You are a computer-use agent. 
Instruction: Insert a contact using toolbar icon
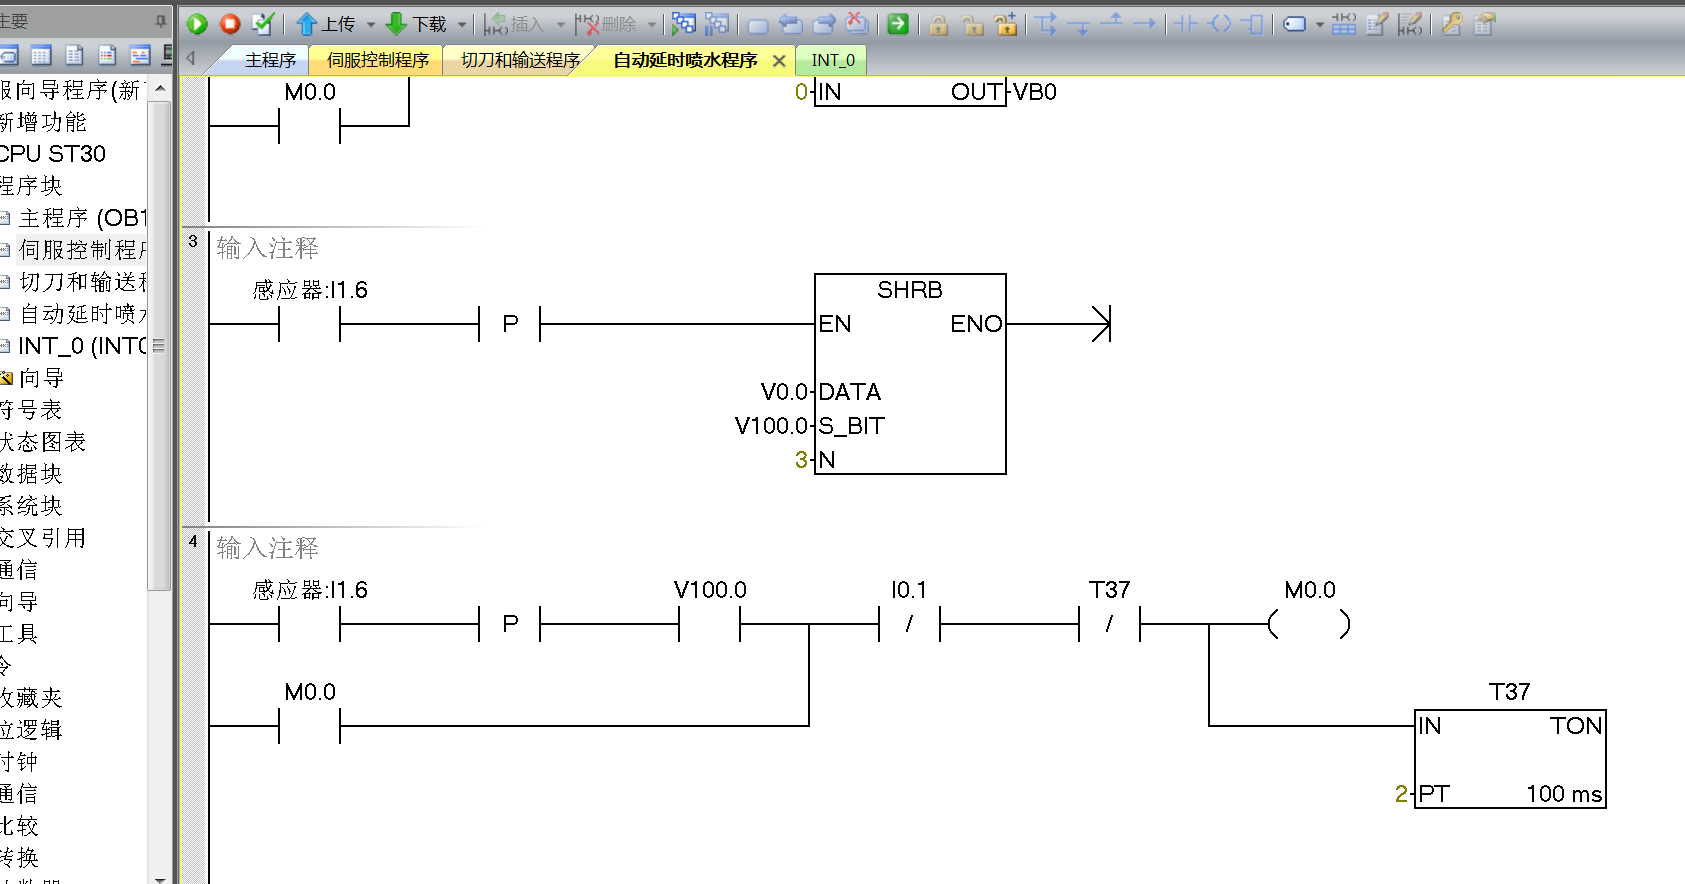pos(1185,24)
